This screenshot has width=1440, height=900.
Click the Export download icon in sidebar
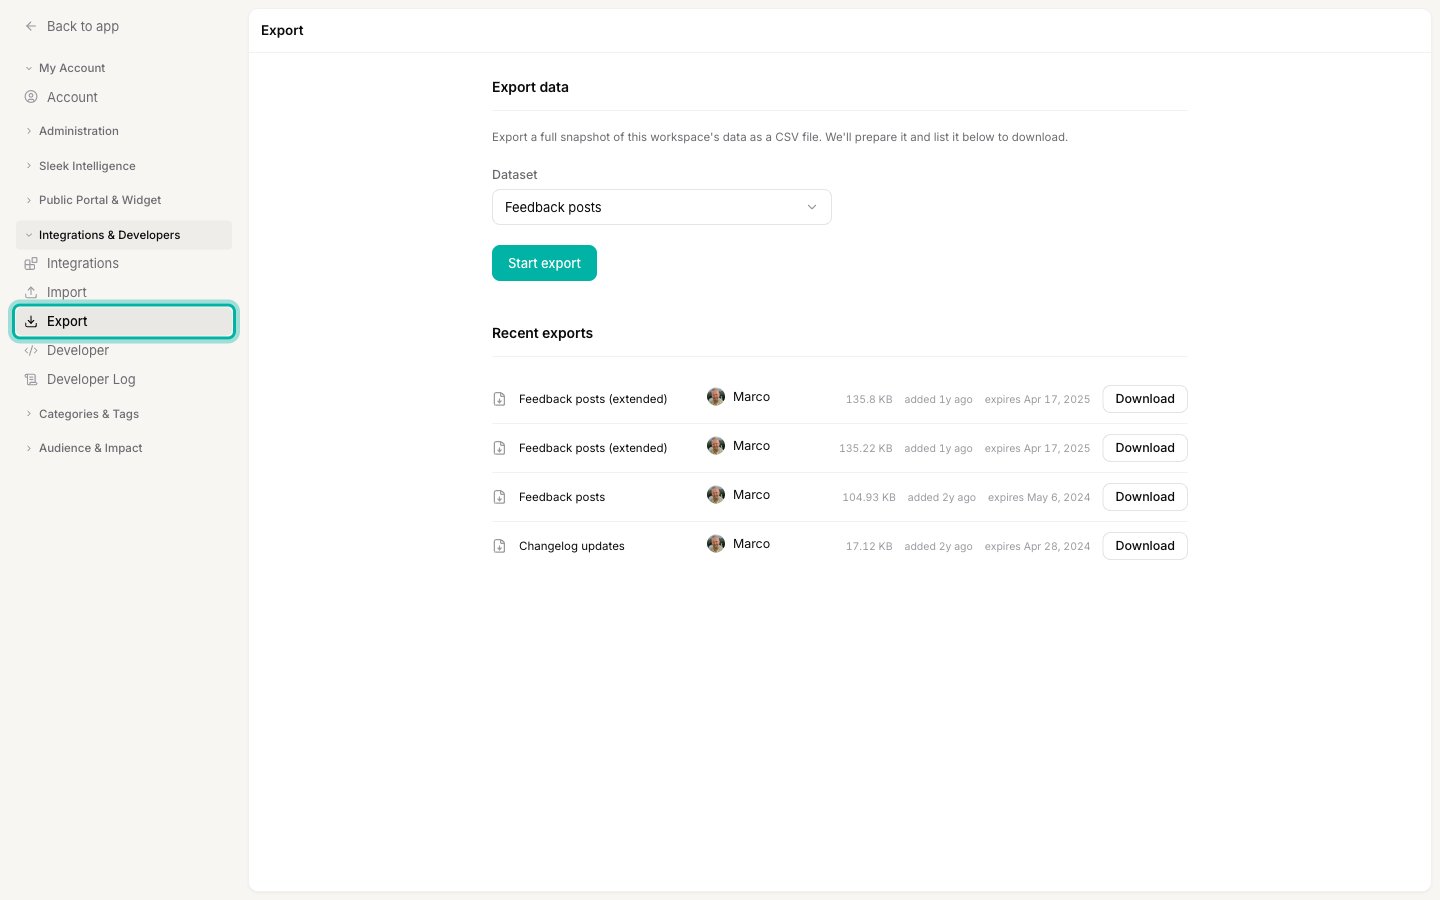tap(31, 321)
